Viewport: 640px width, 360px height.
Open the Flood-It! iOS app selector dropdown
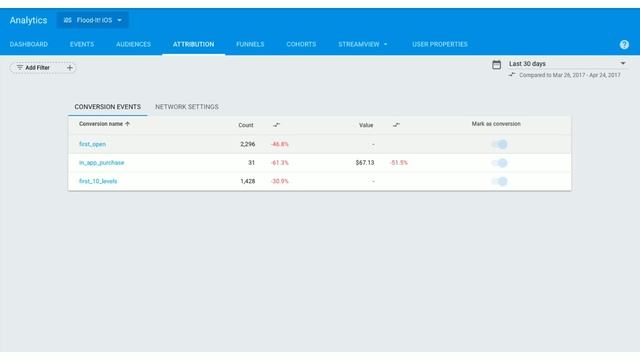click(x=93, y=20)
